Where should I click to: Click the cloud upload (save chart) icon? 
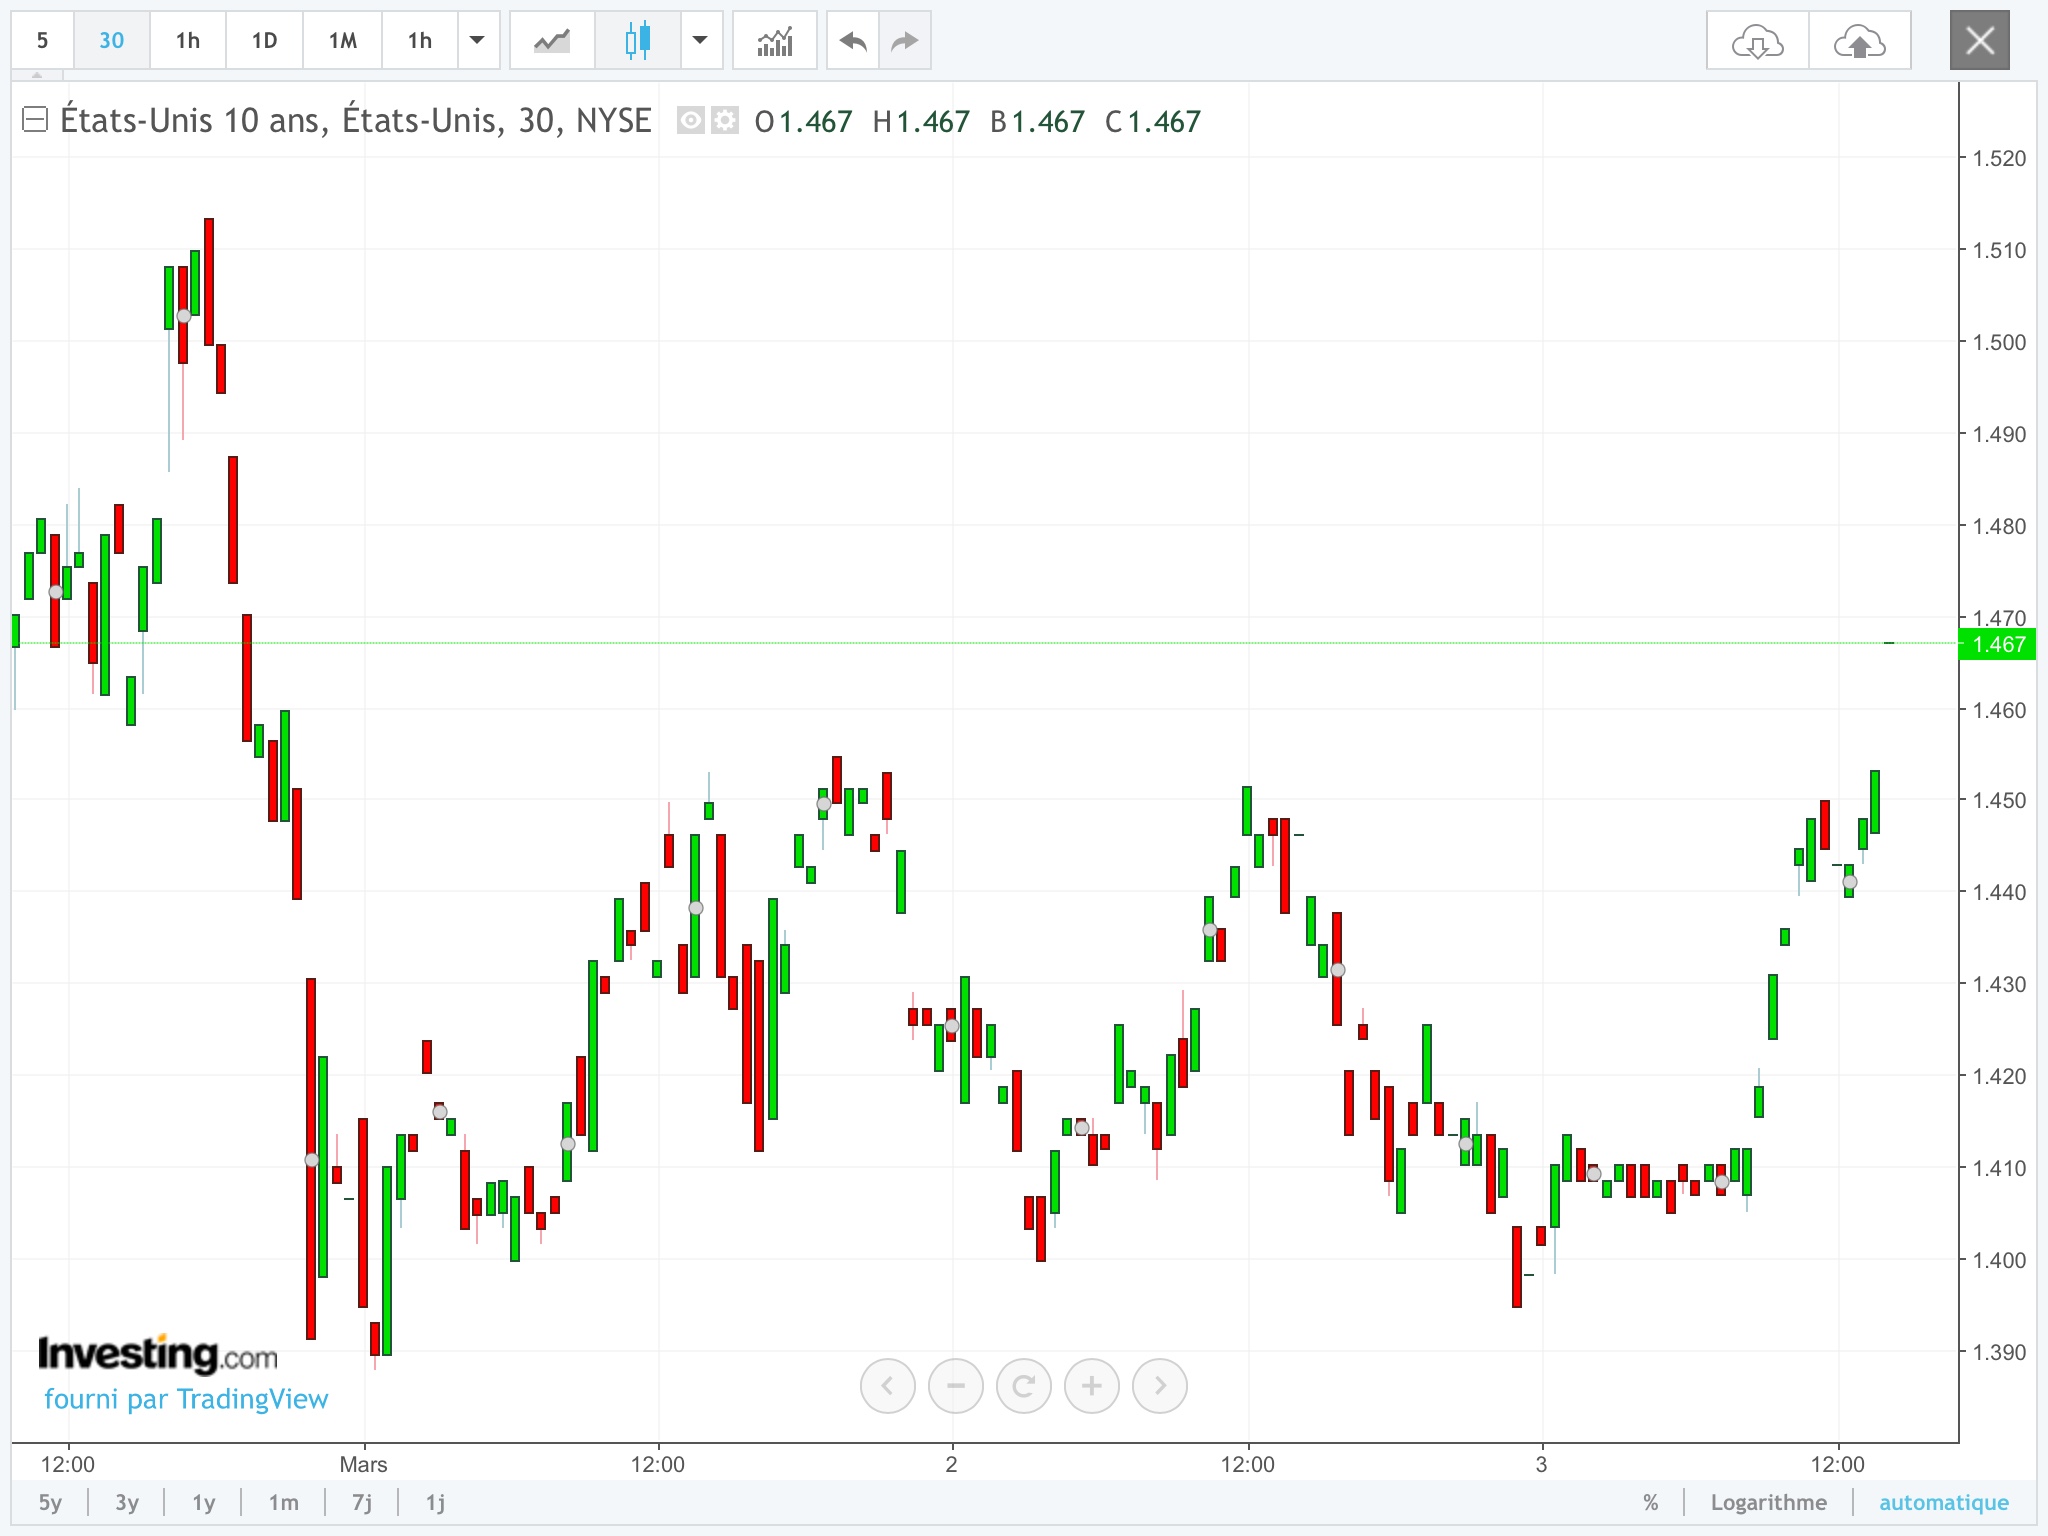1859,41
